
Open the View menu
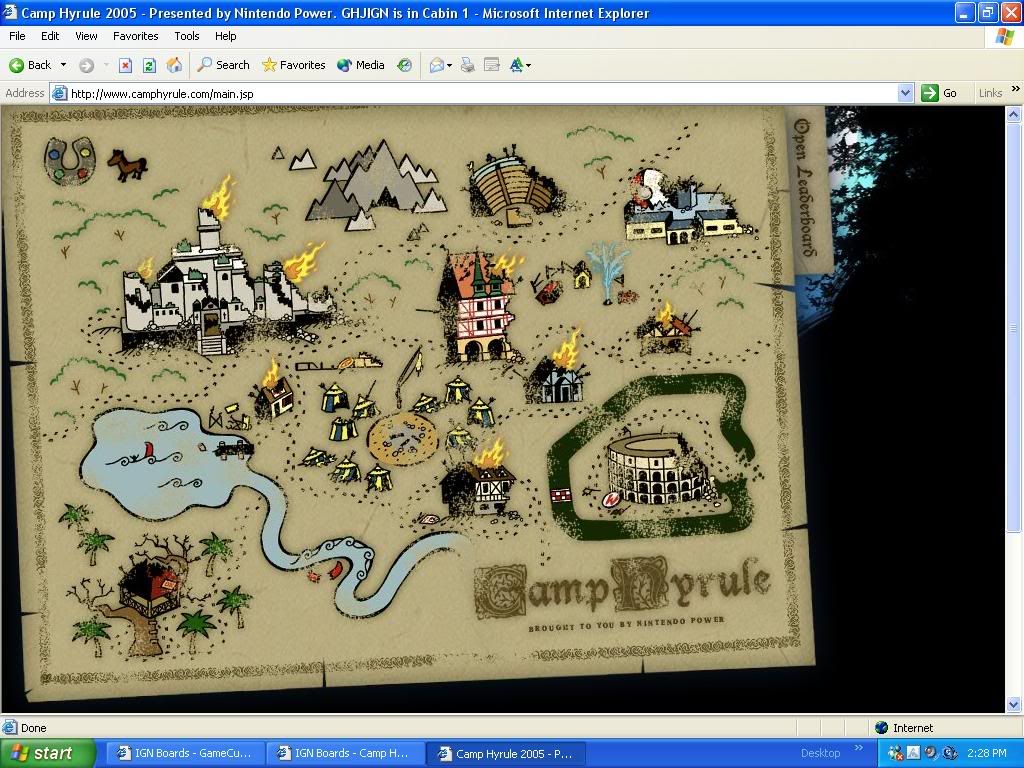86,37
